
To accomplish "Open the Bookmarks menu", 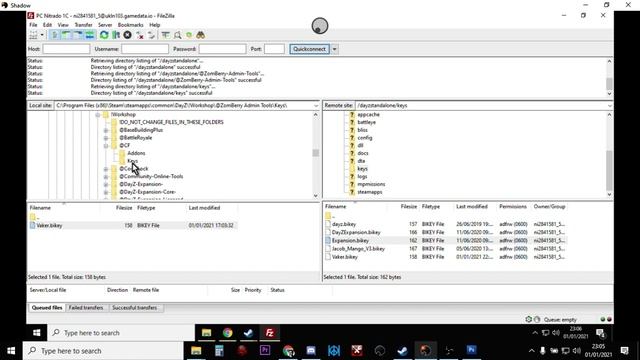I will (x=130, y=25).
